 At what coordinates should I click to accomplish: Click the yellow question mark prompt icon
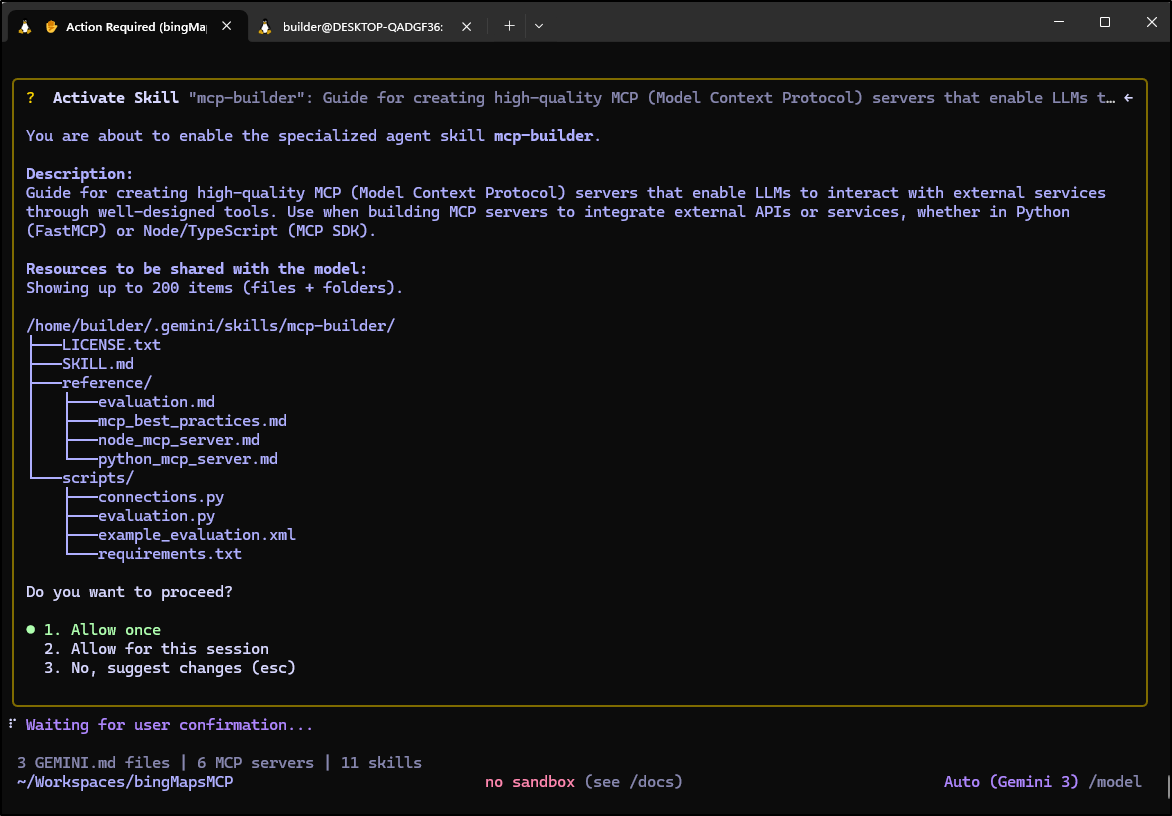[x=31, y=98]
